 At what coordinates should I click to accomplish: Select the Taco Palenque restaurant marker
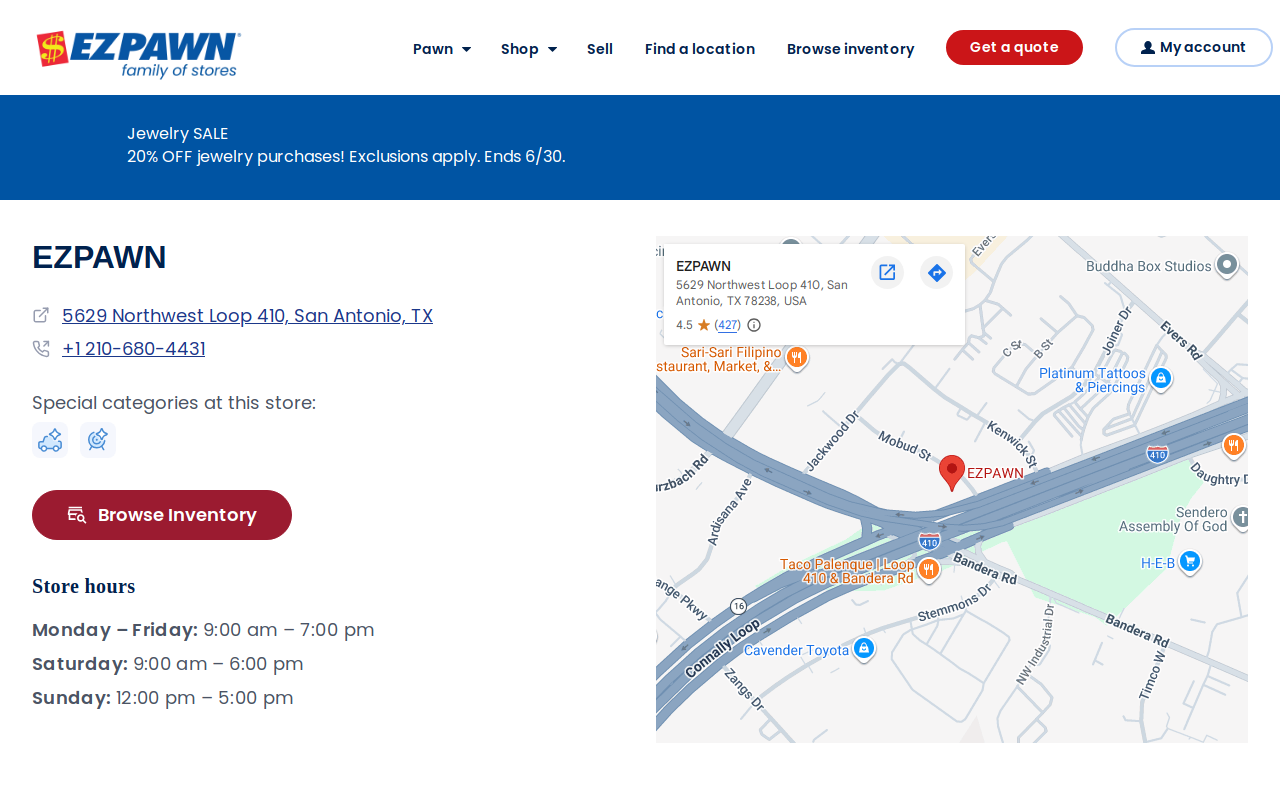click(928, 569)
